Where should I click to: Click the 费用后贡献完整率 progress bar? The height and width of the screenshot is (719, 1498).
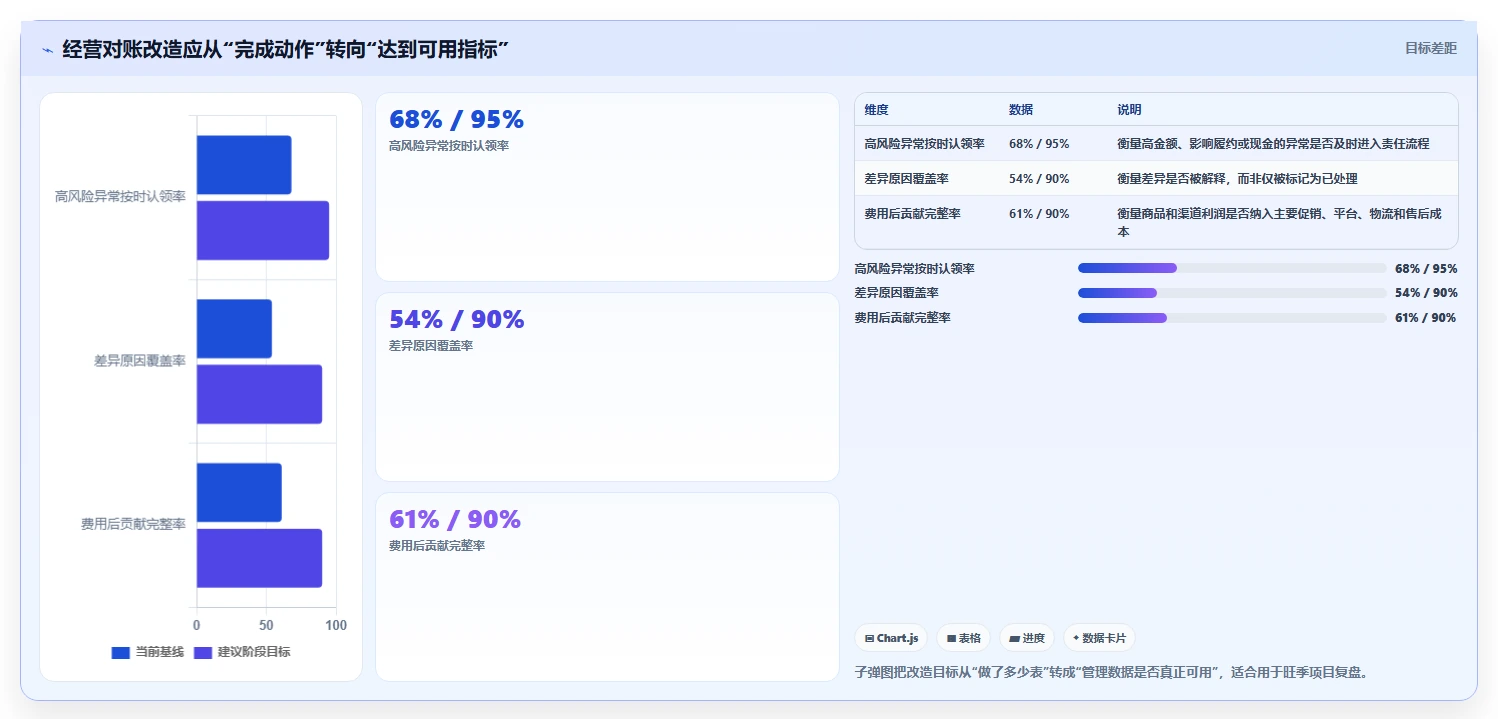(1232, 318)
